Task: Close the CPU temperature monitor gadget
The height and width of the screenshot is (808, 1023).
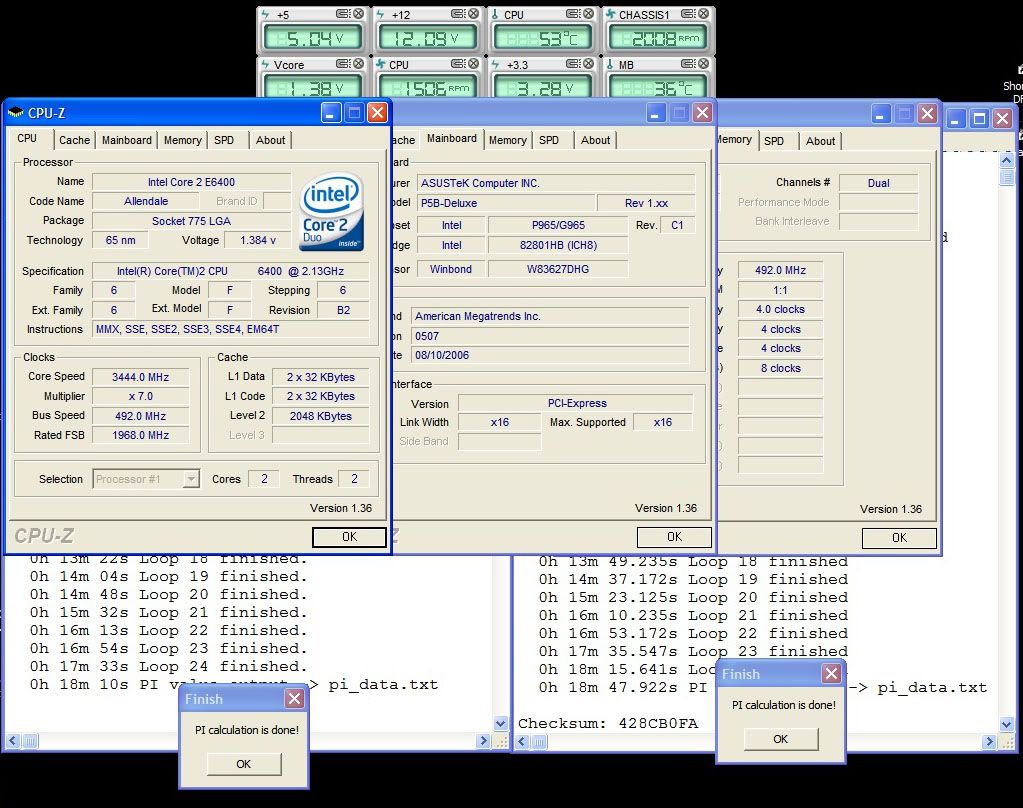Action: tap(588, 14)
